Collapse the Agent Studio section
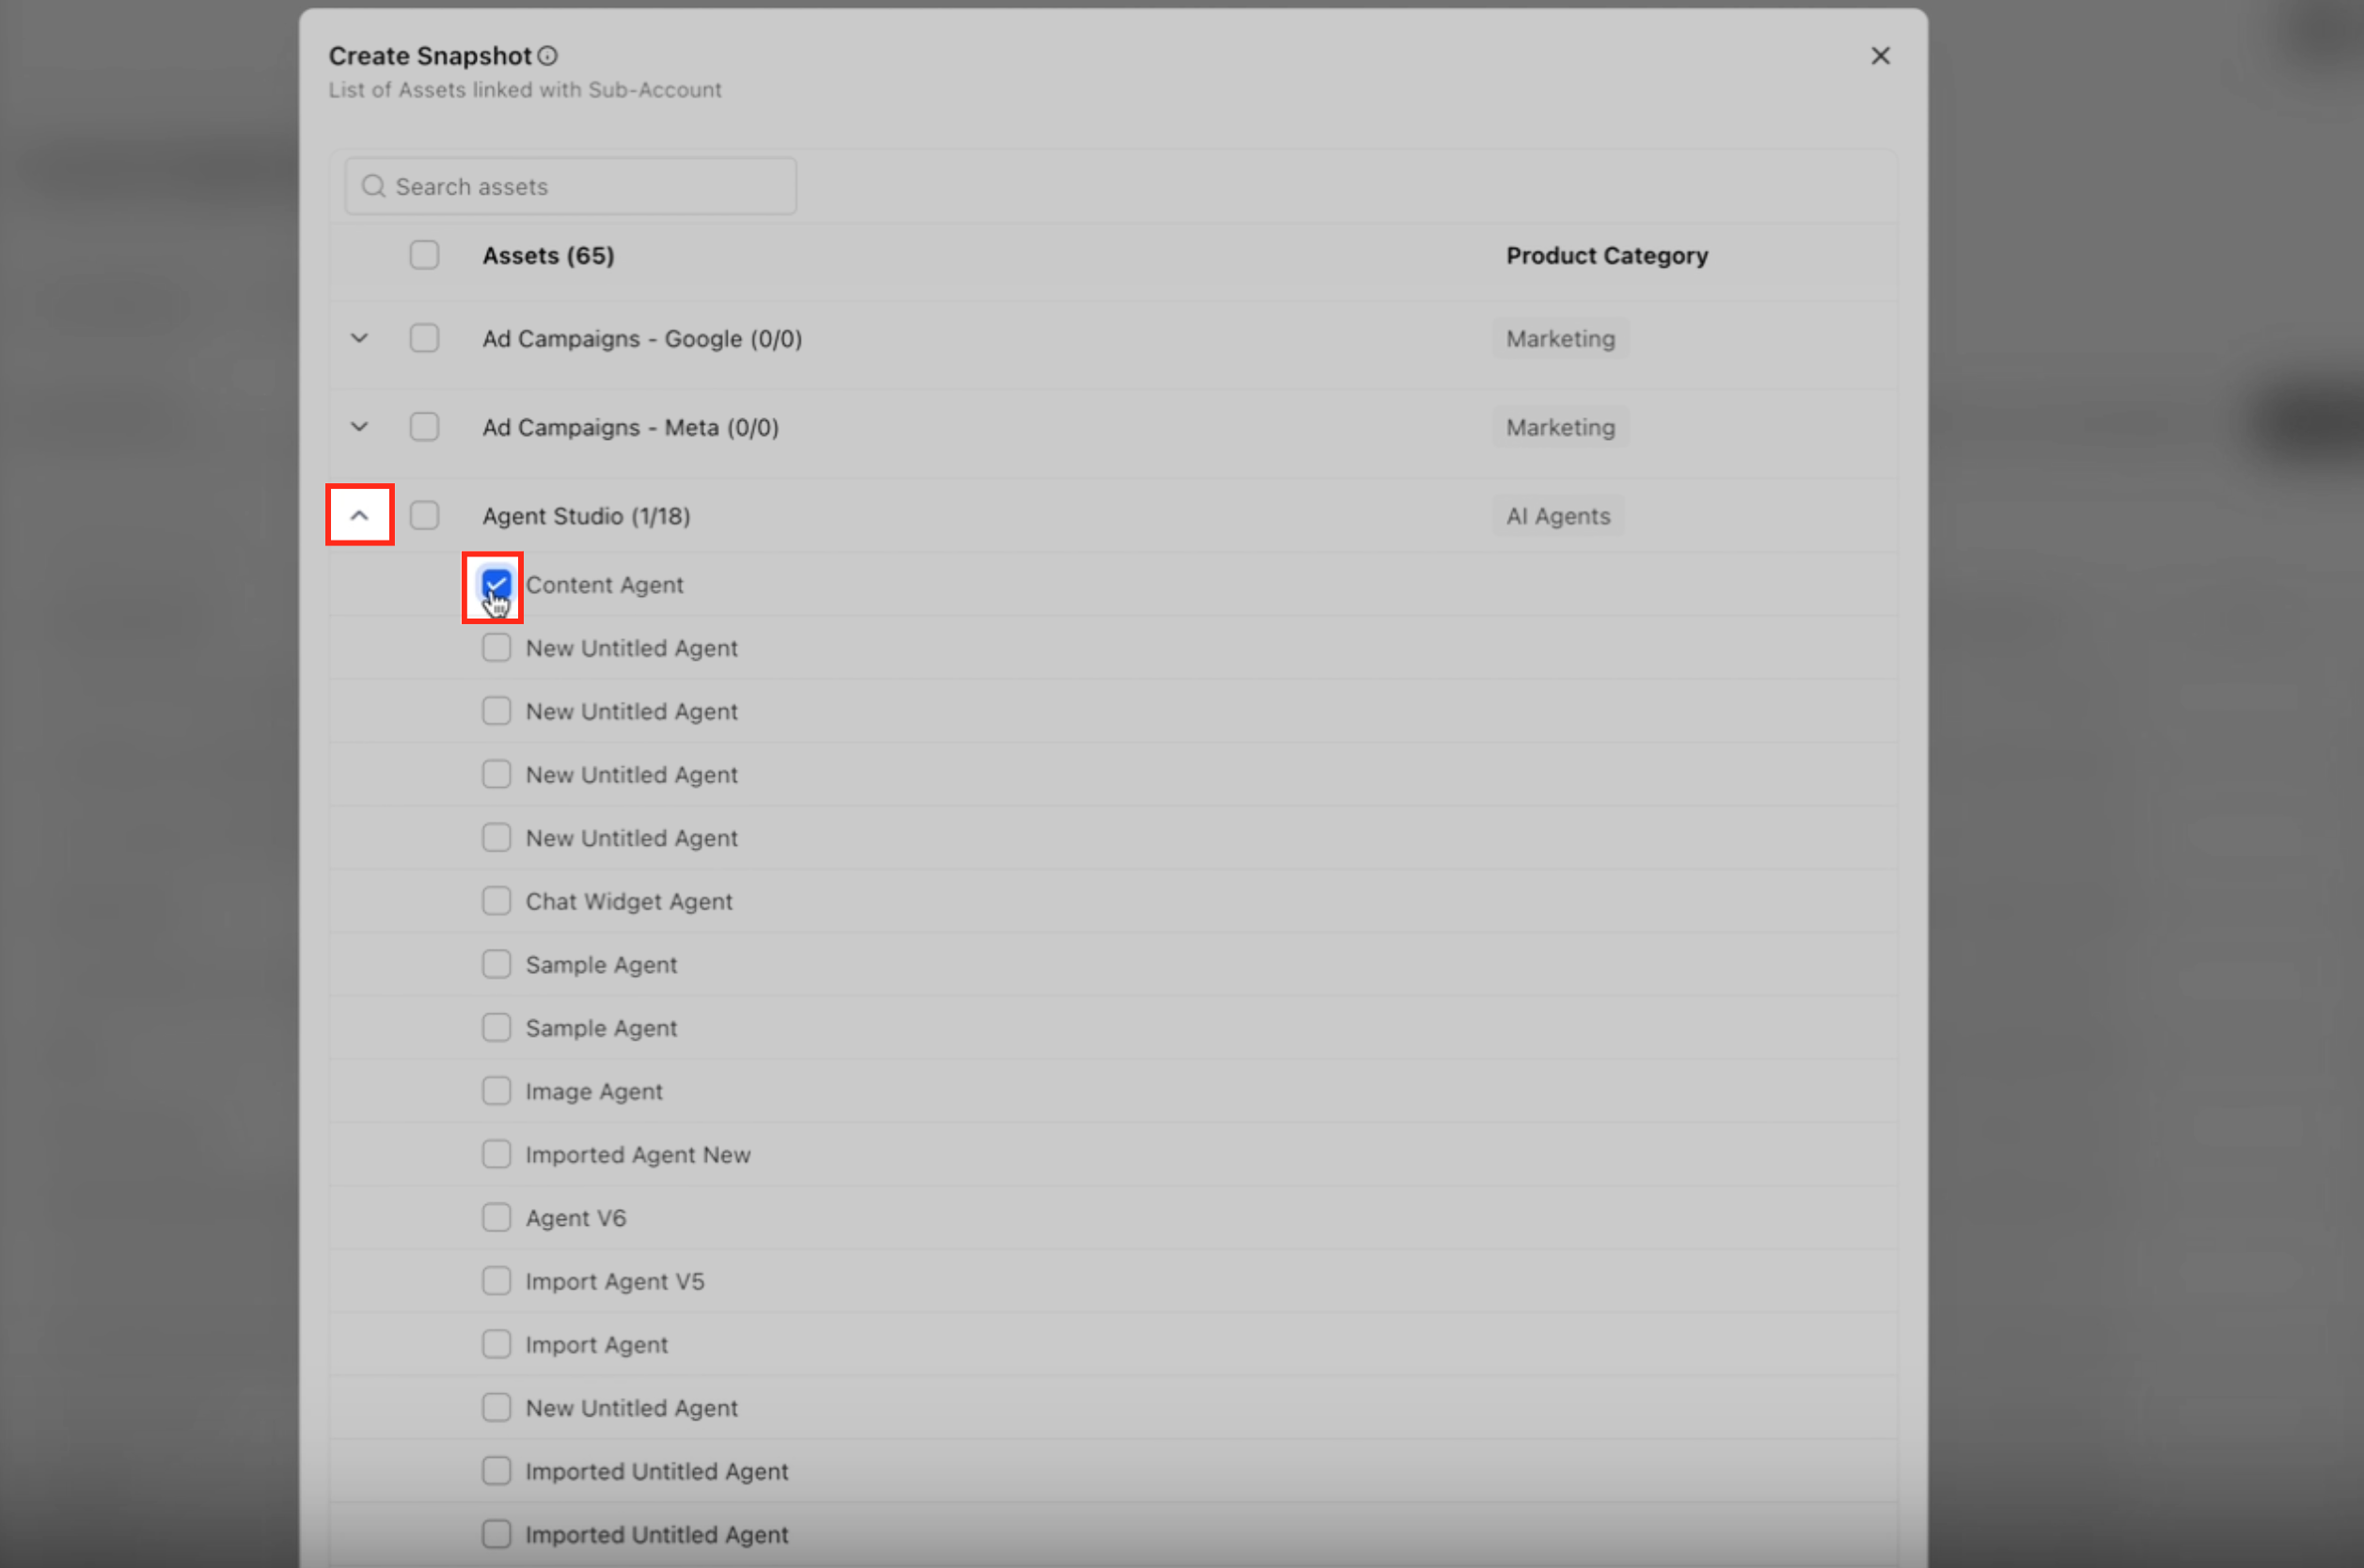Viewport: 2364px width, 1568px height. click(x=359, y=516)
